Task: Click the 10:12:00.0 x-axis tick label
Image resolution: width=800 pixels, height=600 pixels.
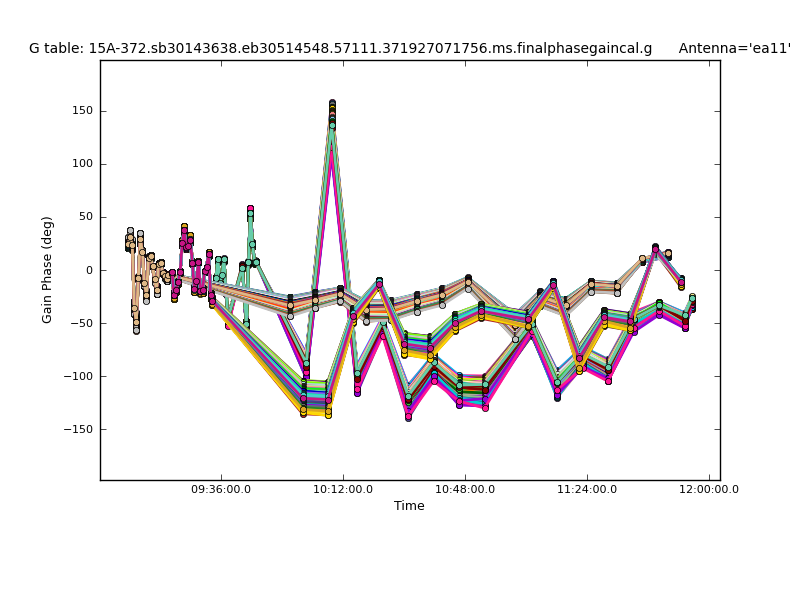Action: (343, 489)
